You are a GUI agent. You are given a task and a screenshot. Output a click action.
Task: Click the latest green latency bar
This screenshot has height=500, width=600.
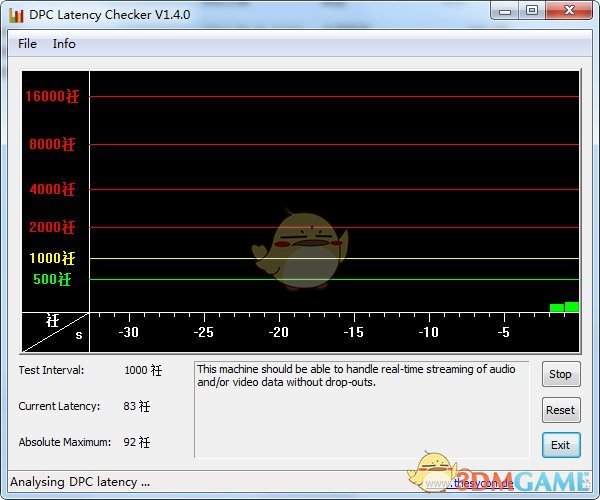point(572,307)
